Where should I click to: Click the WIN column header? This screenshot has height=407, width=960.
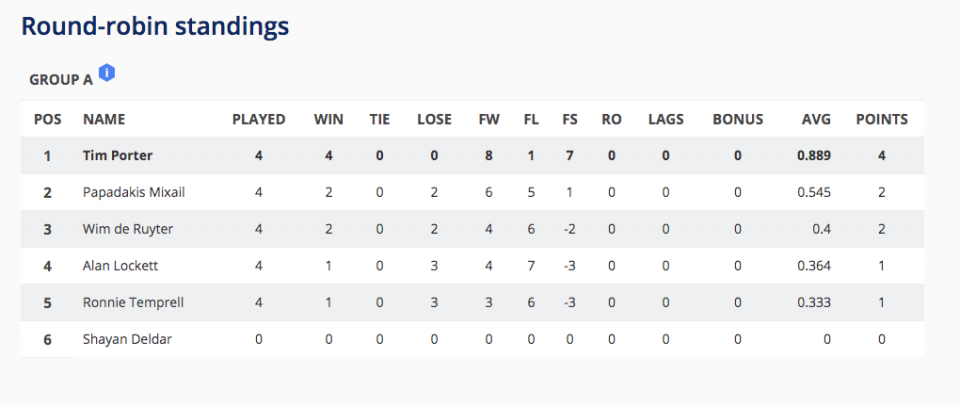click(329, 119)
